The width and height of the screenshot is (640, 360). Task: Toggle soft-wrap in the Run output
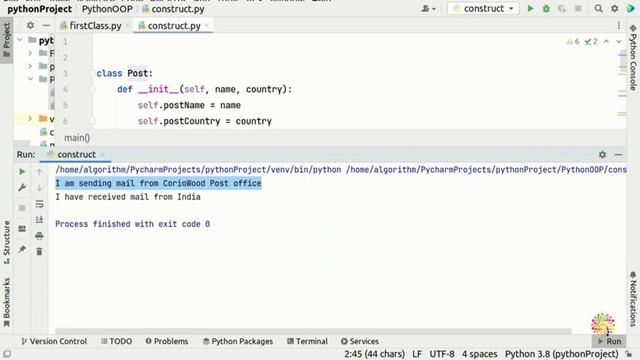(39, 204)
